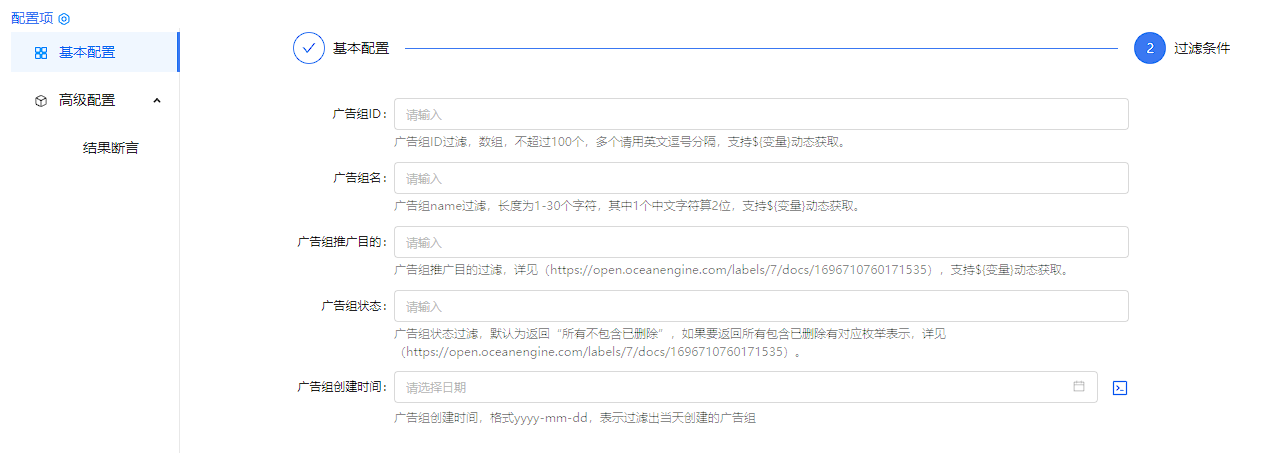Click the settings icon beside 配置项
This screenshot has width=1261, height=453.
[64, 18]
